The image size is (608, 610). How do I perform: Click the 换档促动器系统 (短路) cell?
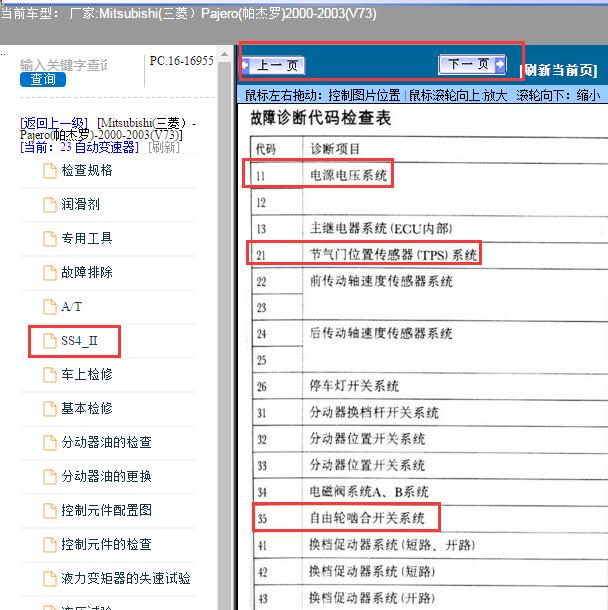372,571
